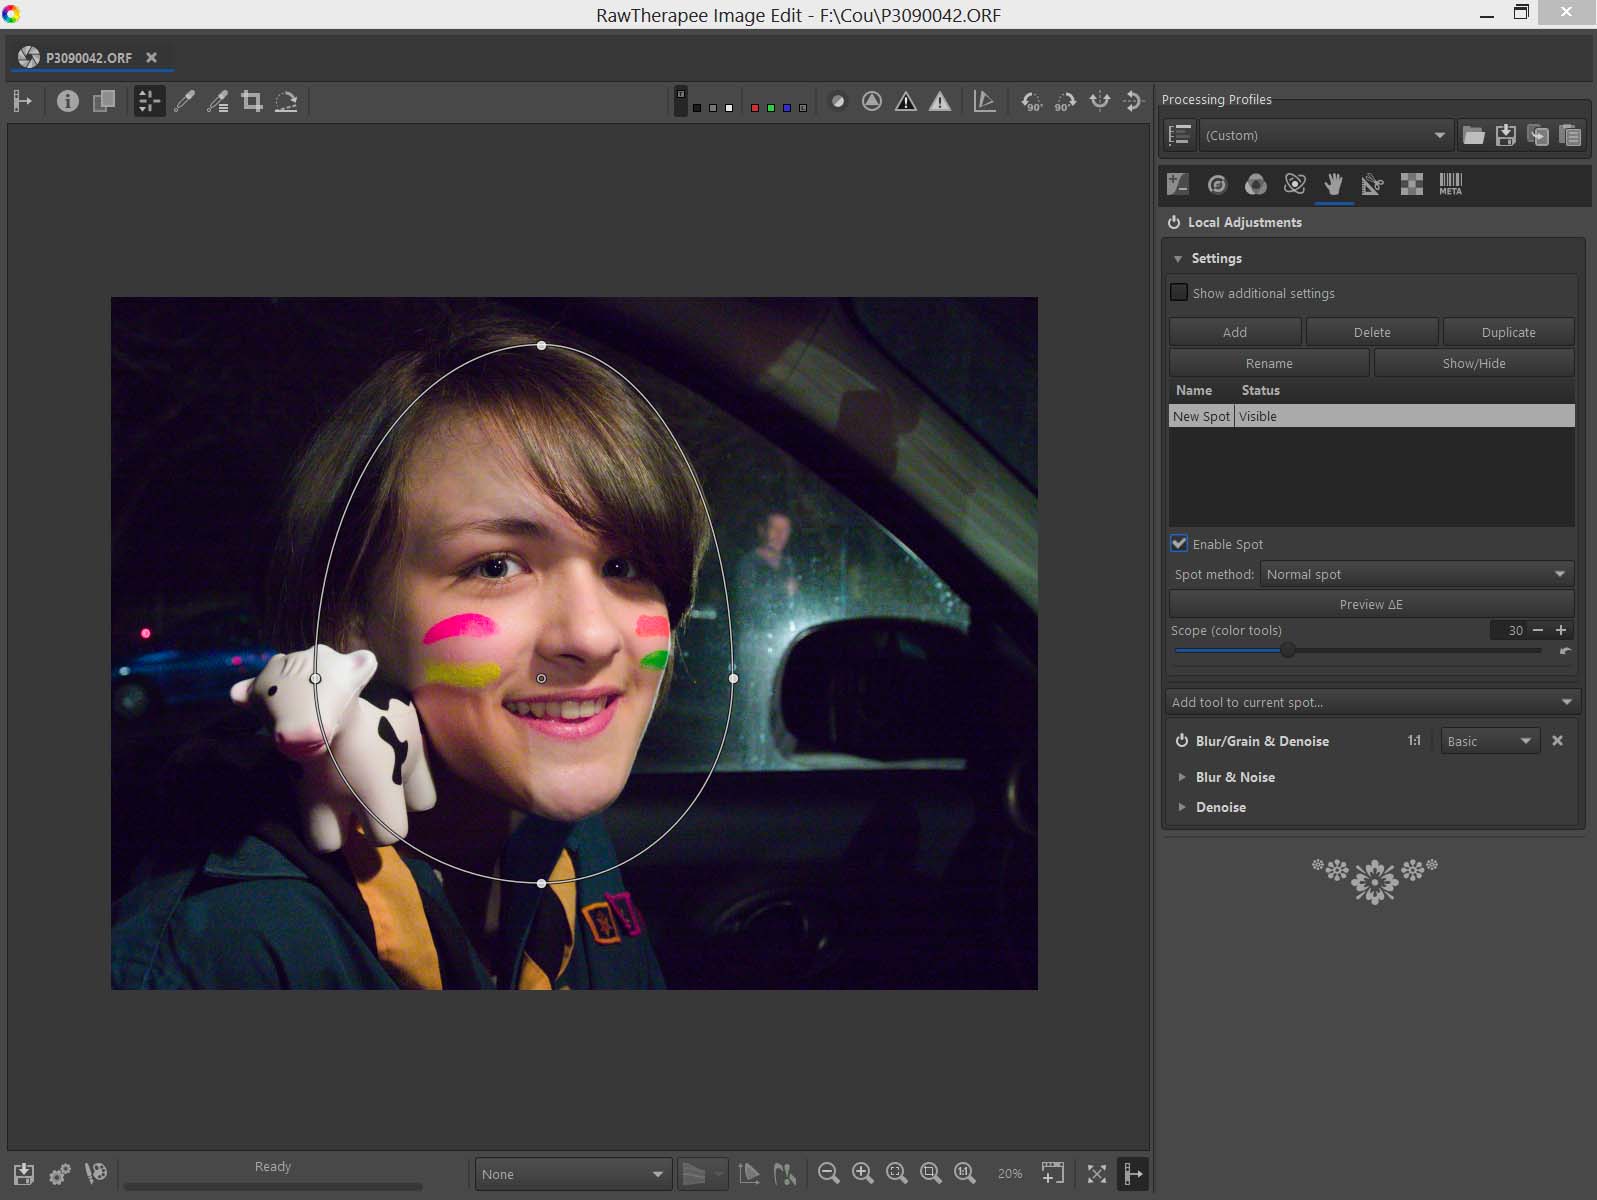Enable Show additional settings checkbox
1597x1200 pixels.
[1180, 293]
